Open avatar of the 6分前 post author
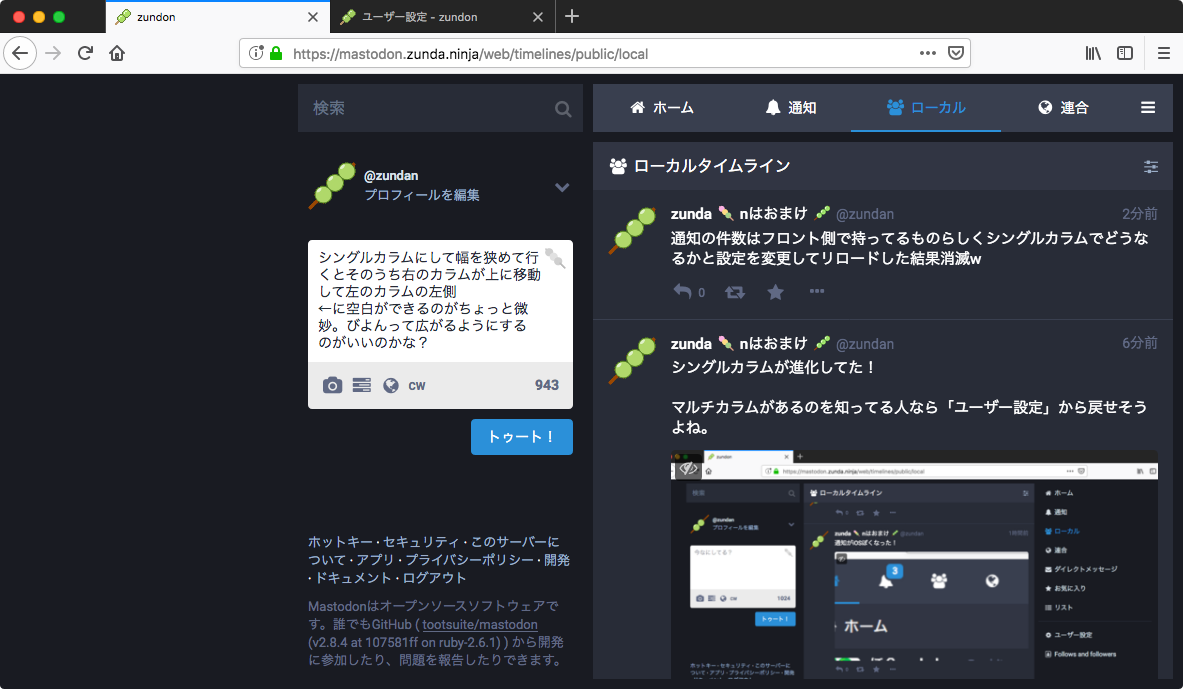1183x689 pixels. pos(633,360)
